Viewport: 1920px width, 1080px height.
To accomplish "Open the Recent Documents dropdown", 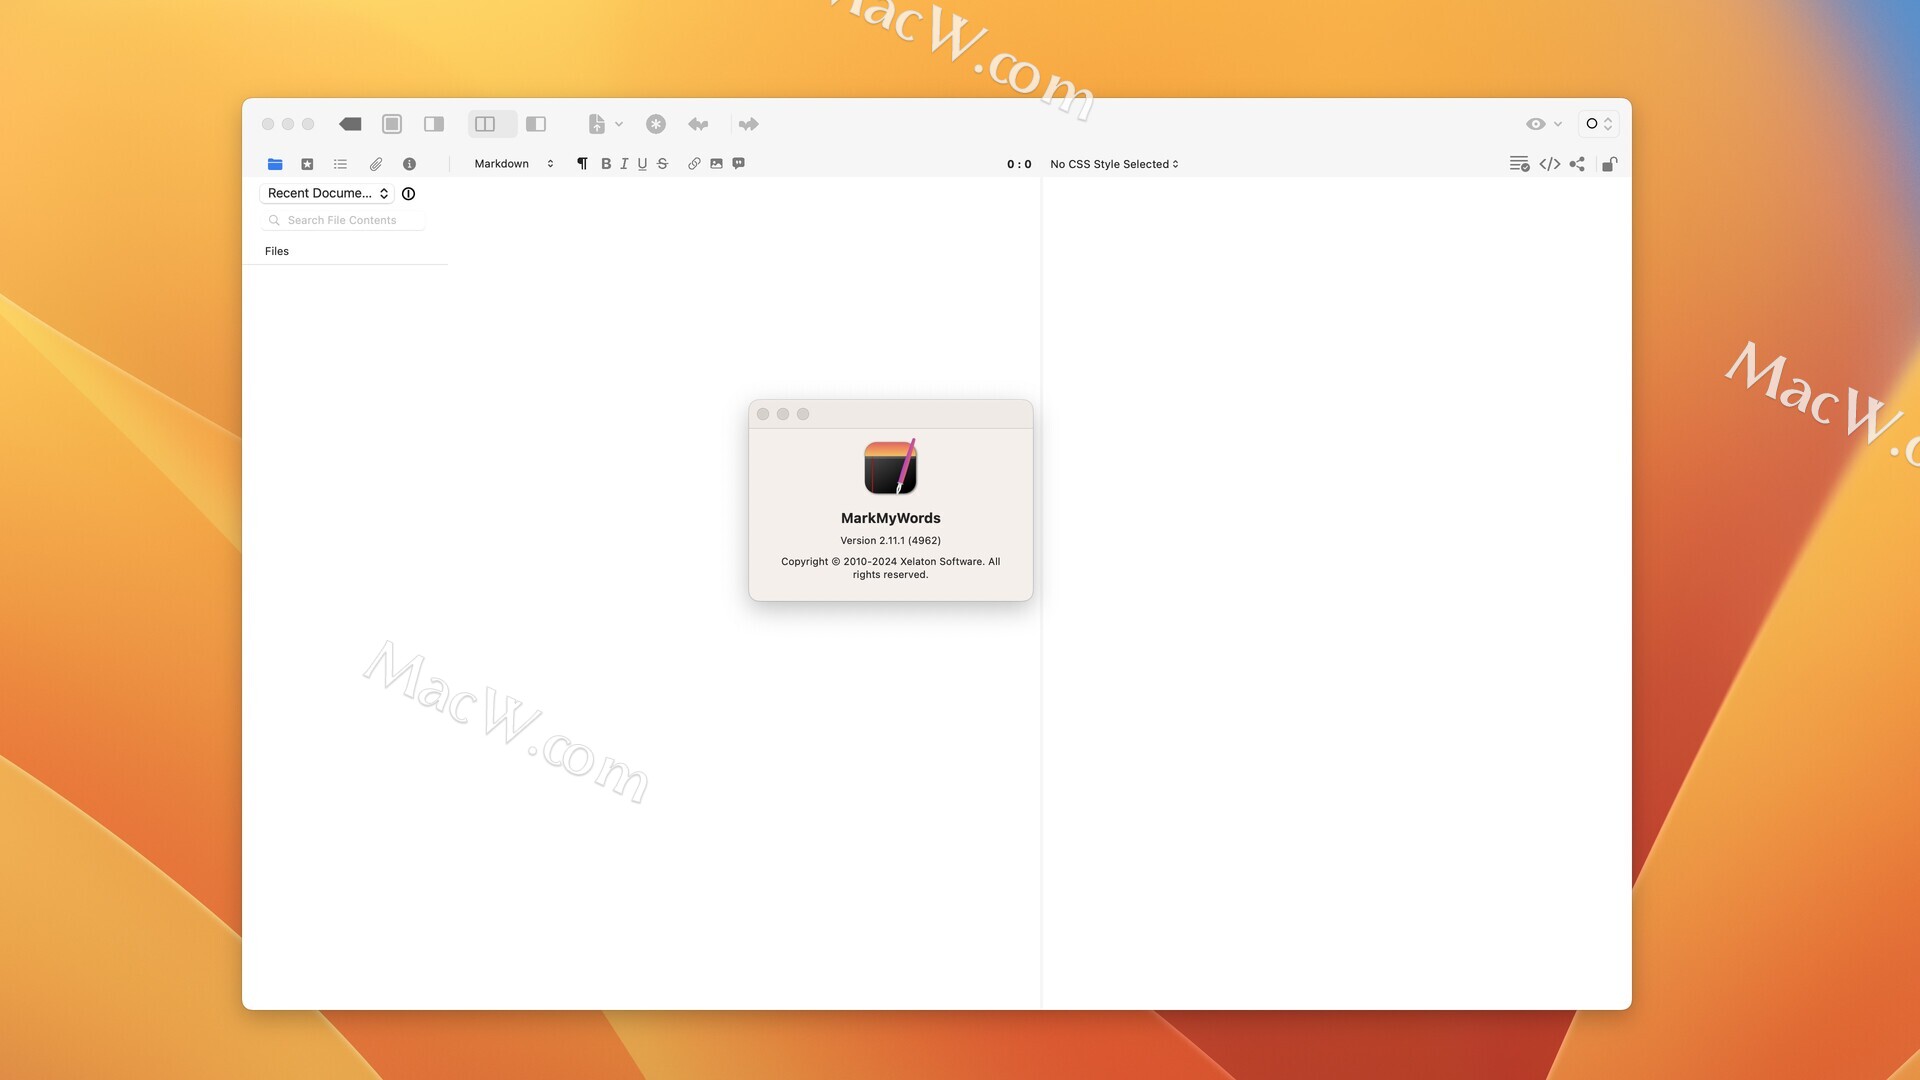I will click(327, 194).
